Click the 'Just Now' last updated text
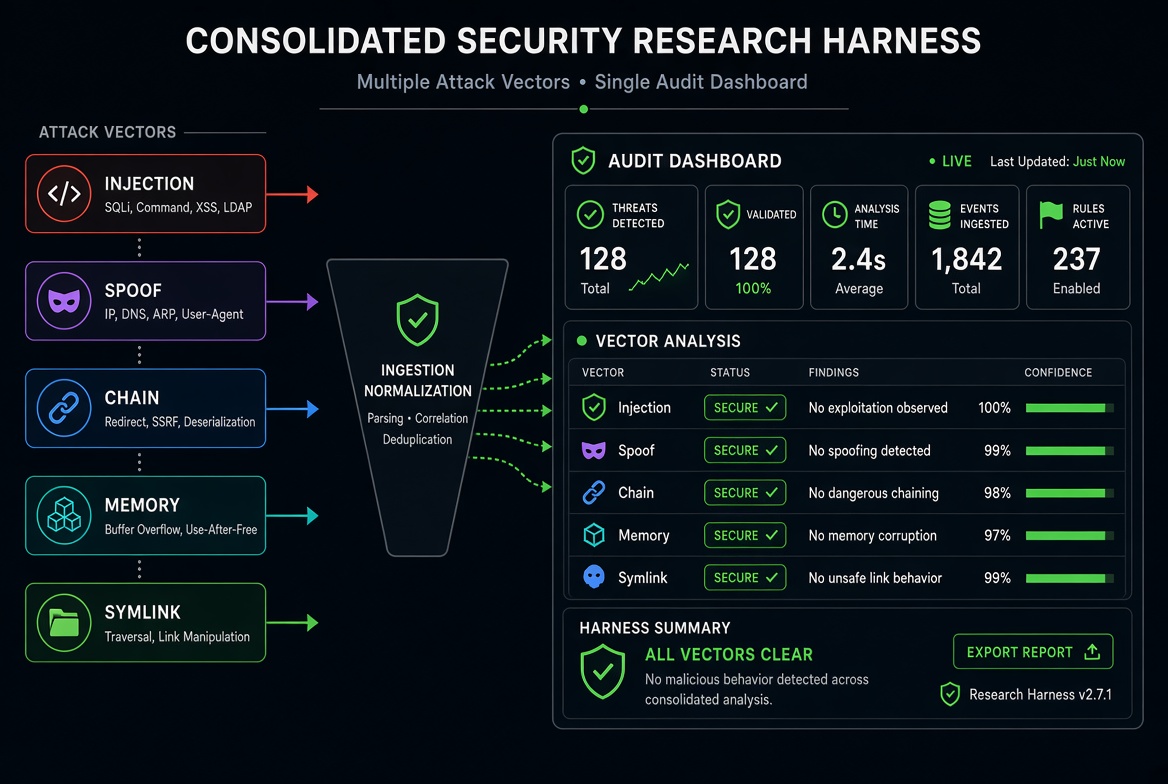Screen dimensions: 1168x784 point(1099,161)
